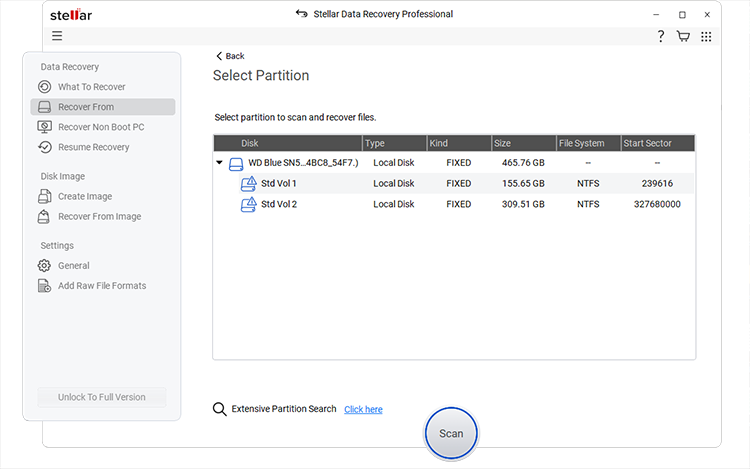Click the Create Image icon
Viewport: 750px width, 469px height.
44,196
